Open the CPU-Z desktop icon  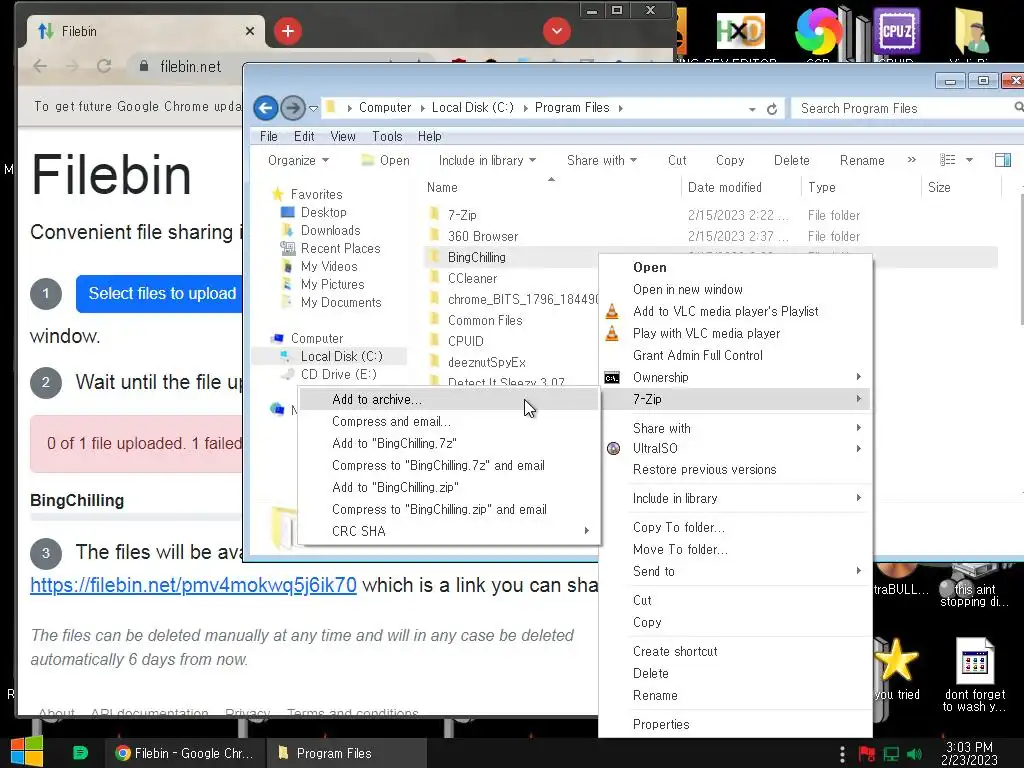tap(897, 31)
